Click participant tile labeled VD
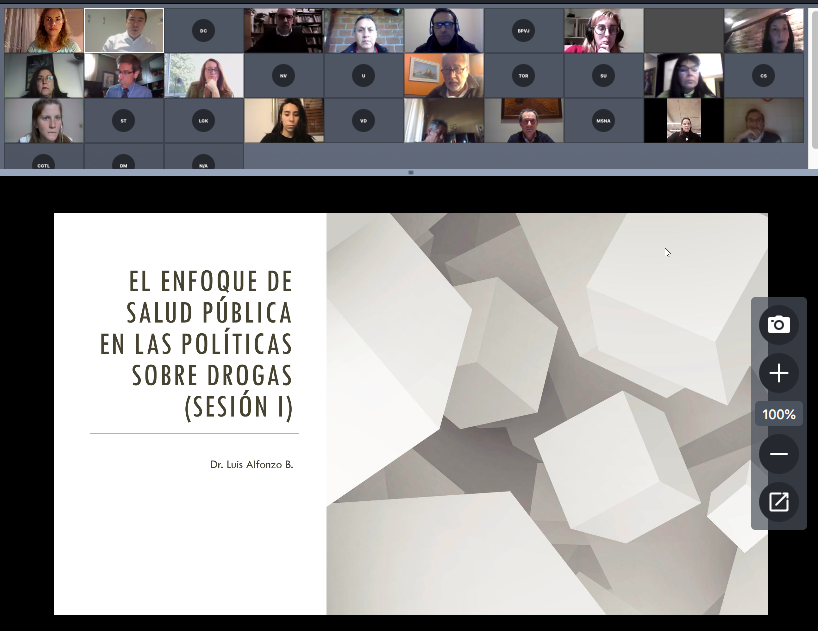818x631 pixels. (363, 121)
